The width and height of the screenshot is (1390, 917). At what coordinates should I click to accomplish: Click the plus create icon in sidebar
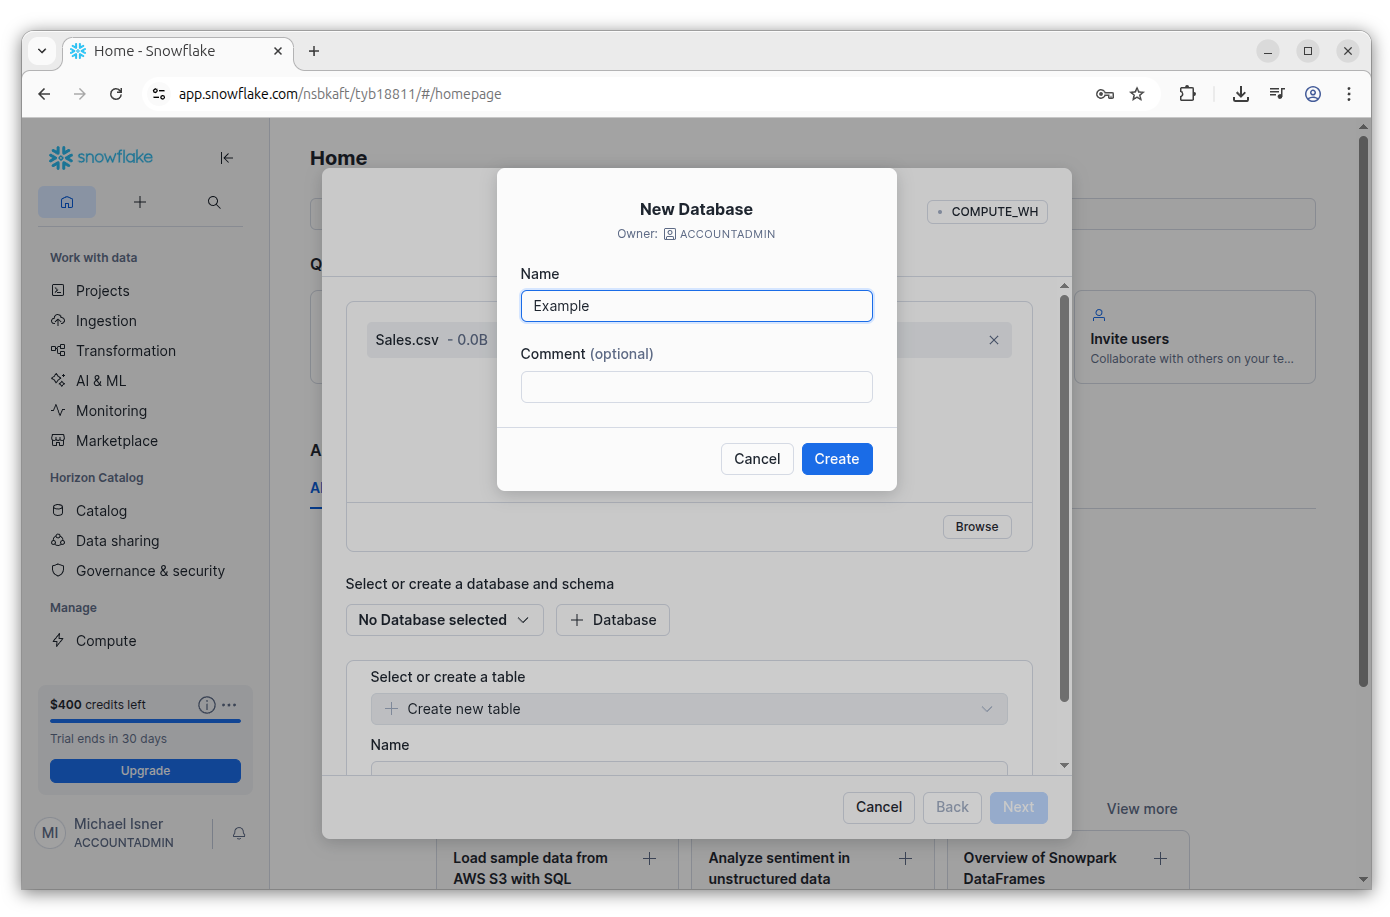(x=140, y=202)
